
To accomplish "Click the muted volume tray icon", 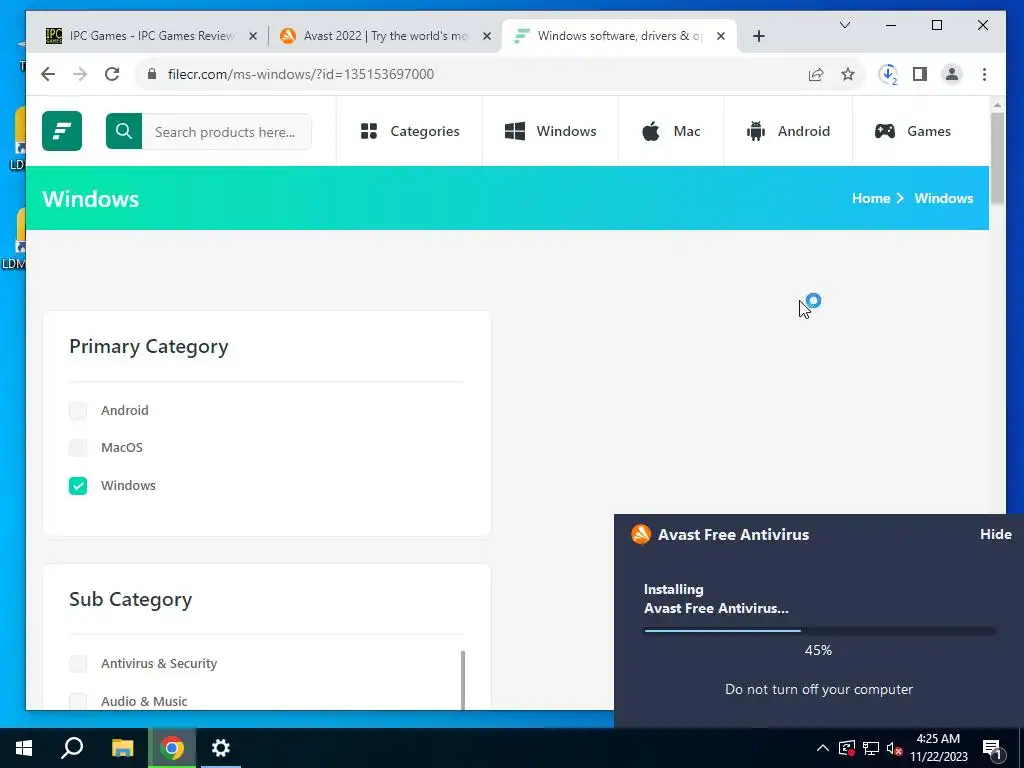I will [894, 748].
